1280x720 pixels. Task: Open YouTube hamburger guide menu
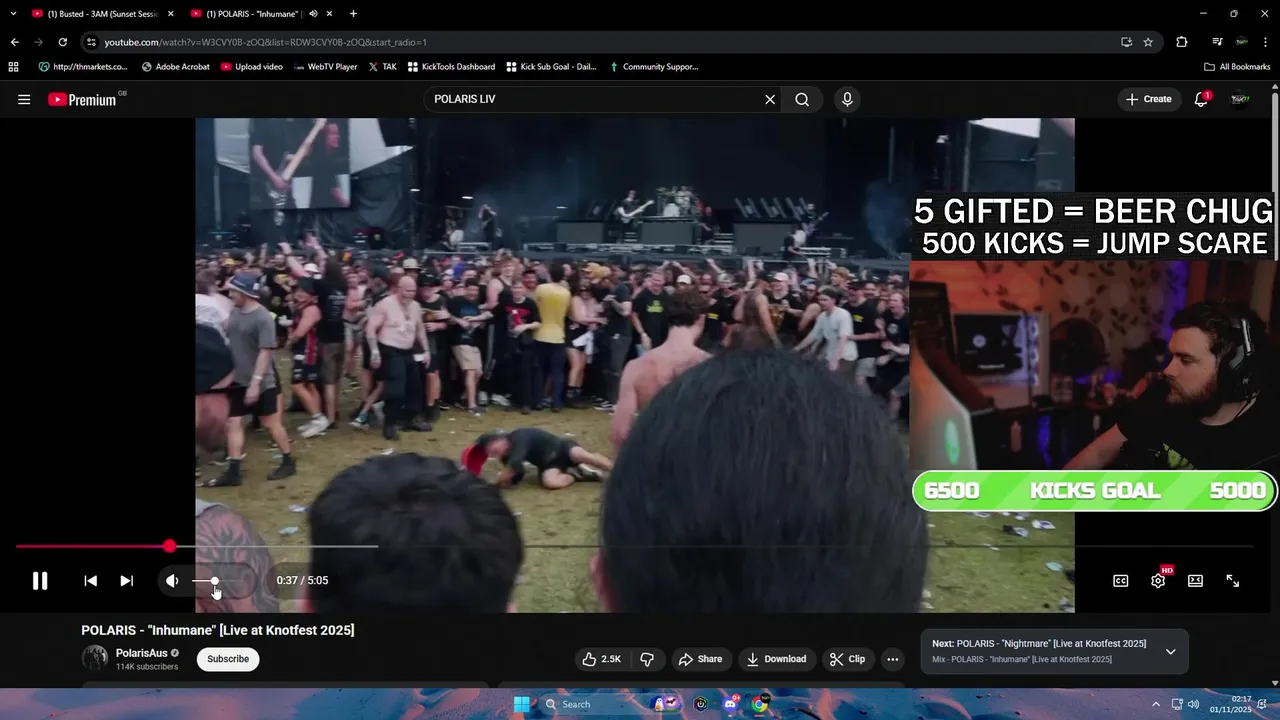[24, 99]
